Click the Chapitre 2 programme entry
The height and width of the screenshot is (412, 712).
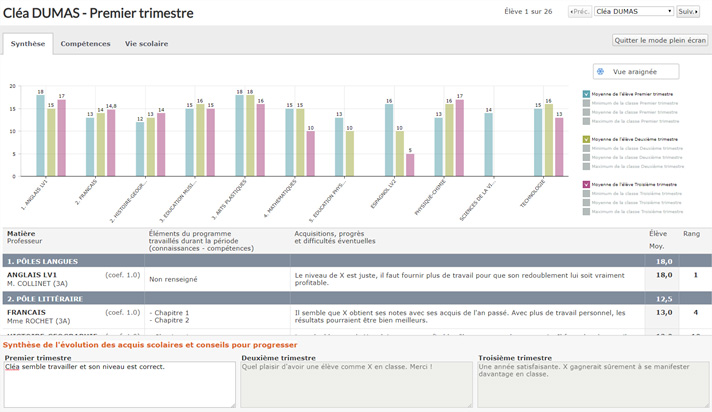[x=169, y=320]
